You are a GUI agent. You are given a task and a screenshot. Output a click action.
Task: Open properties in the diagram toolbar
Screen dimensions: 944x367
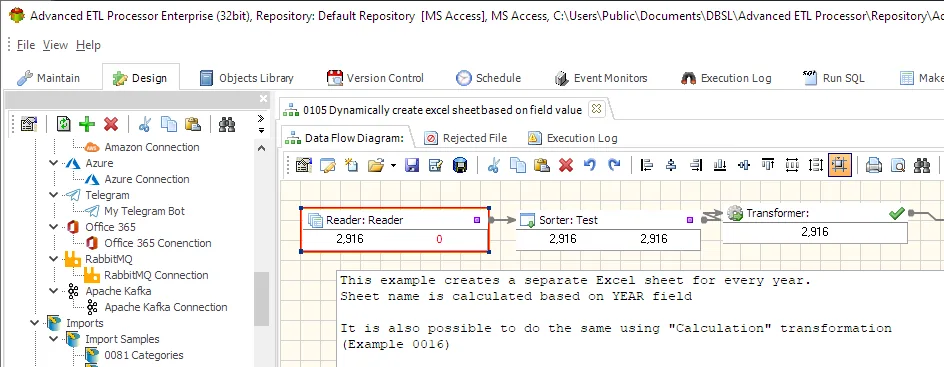(x=303, y=165)
